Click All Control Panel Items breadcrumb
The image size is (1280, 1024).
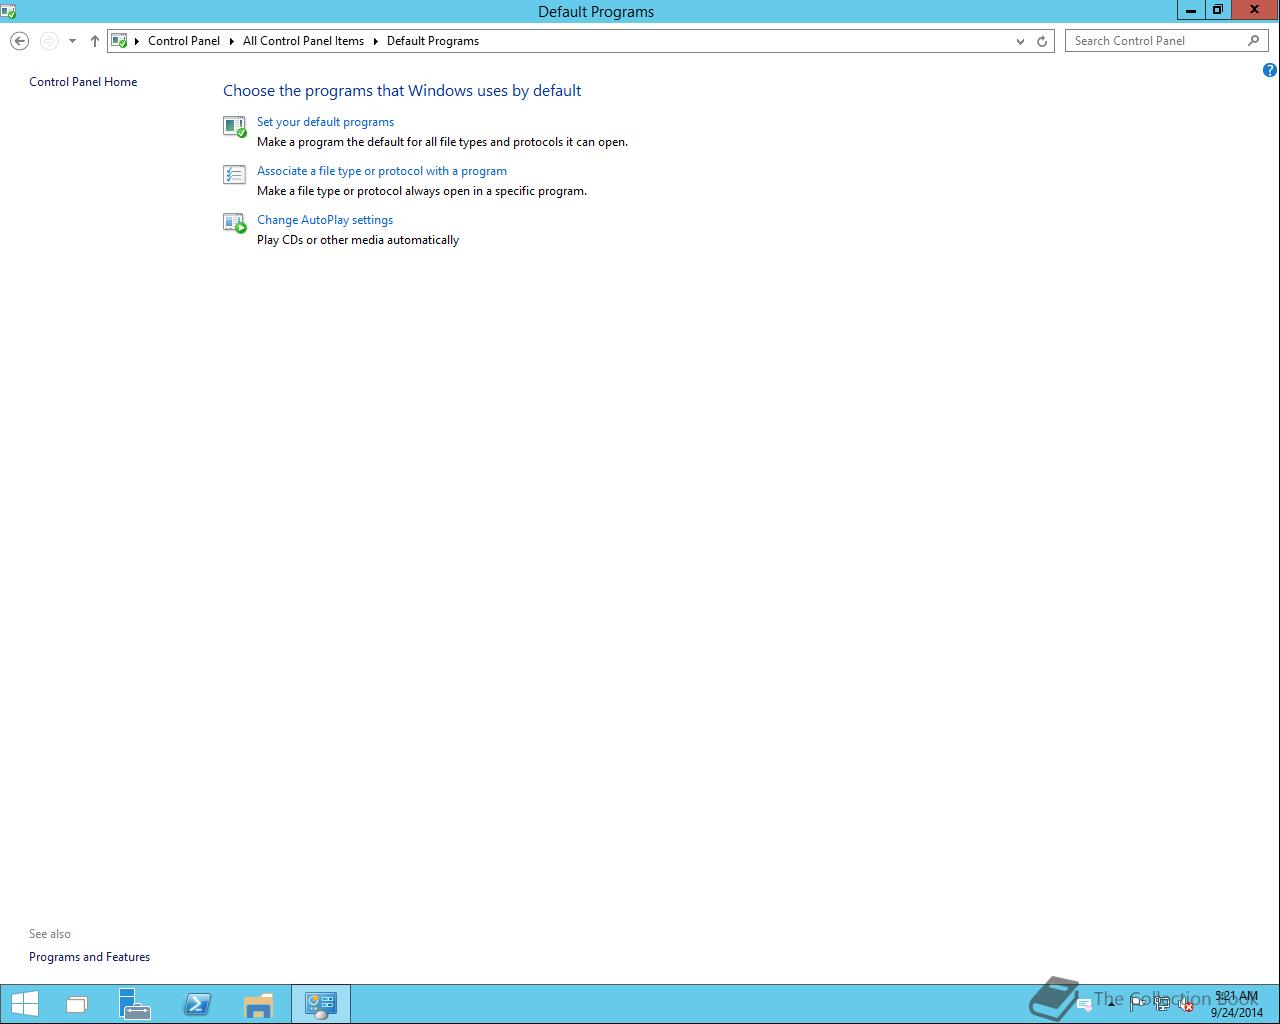point(303,41)
